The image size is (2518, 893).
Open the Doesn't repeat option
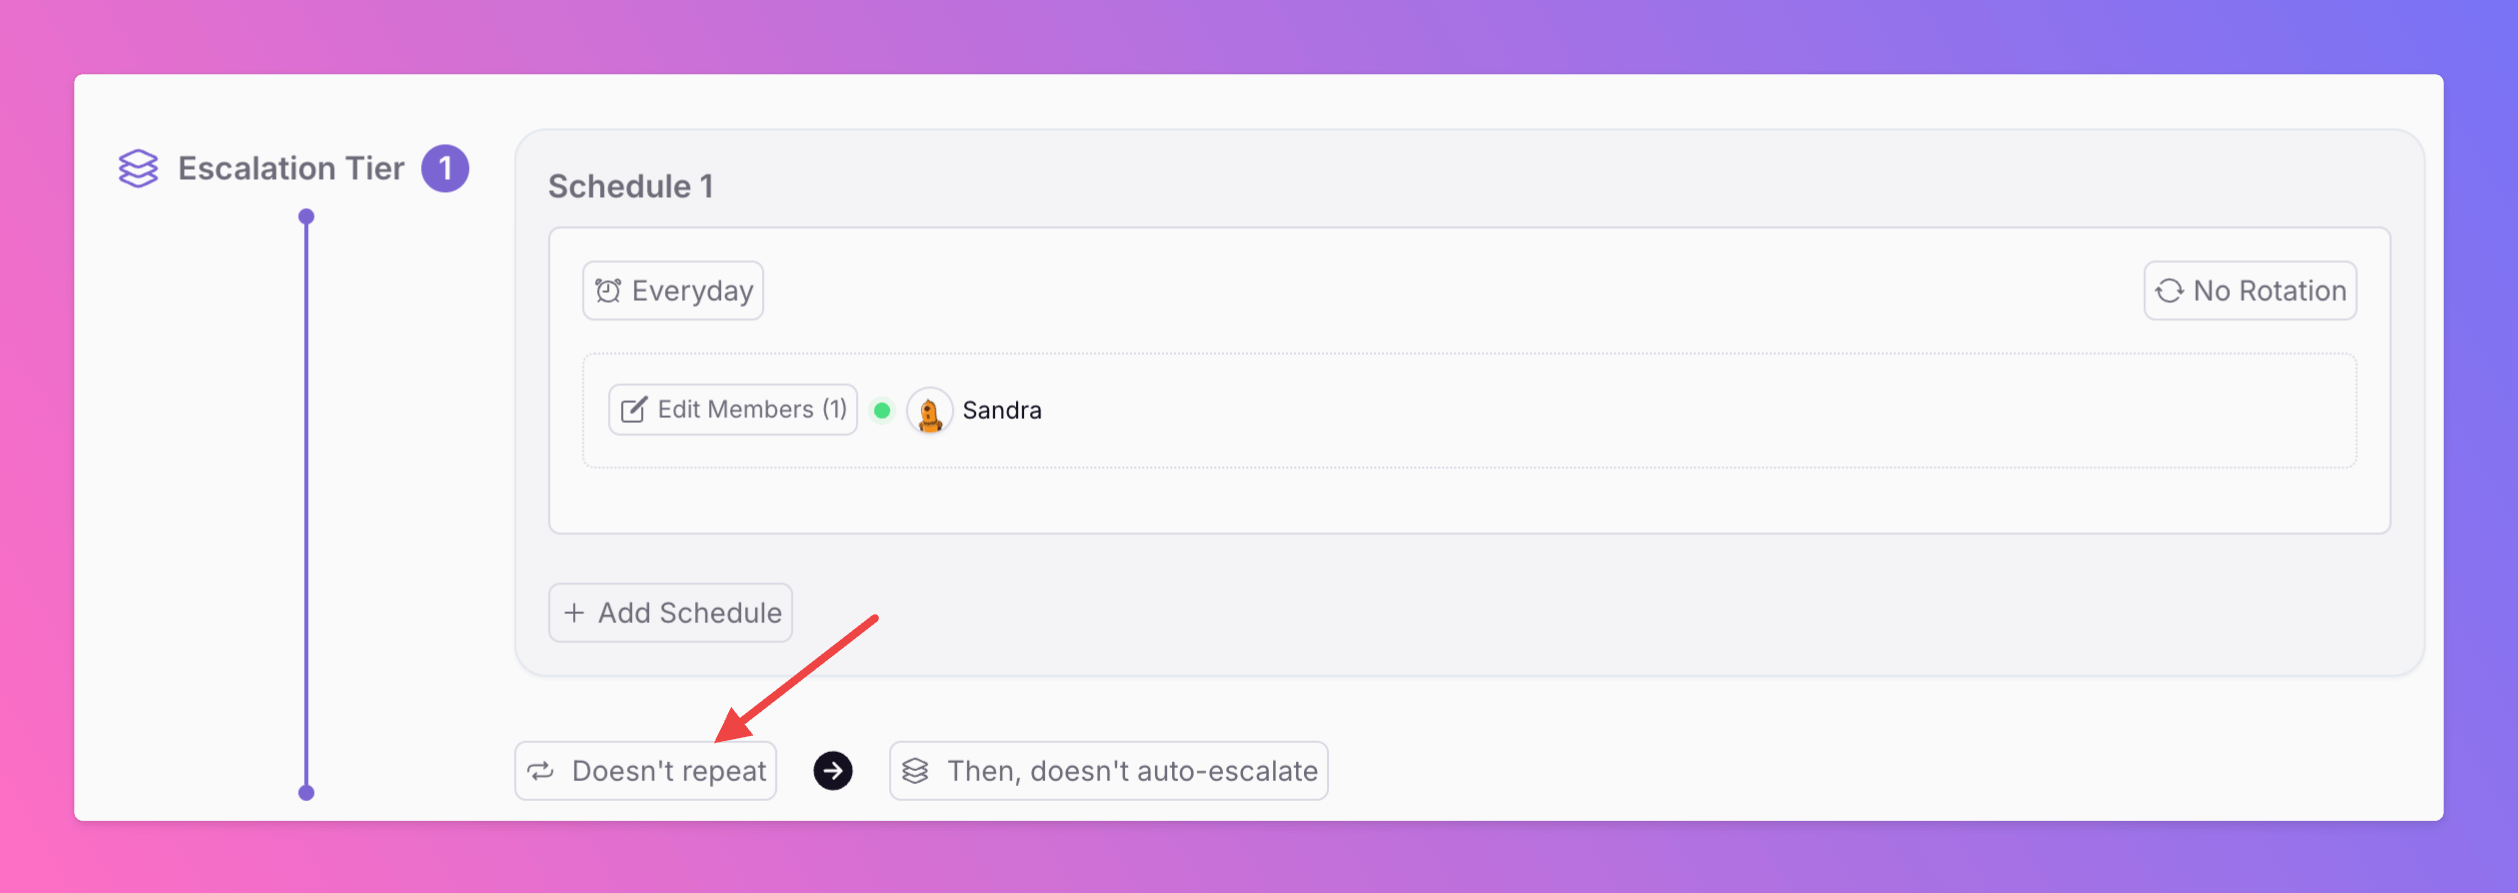pos(646,771)
